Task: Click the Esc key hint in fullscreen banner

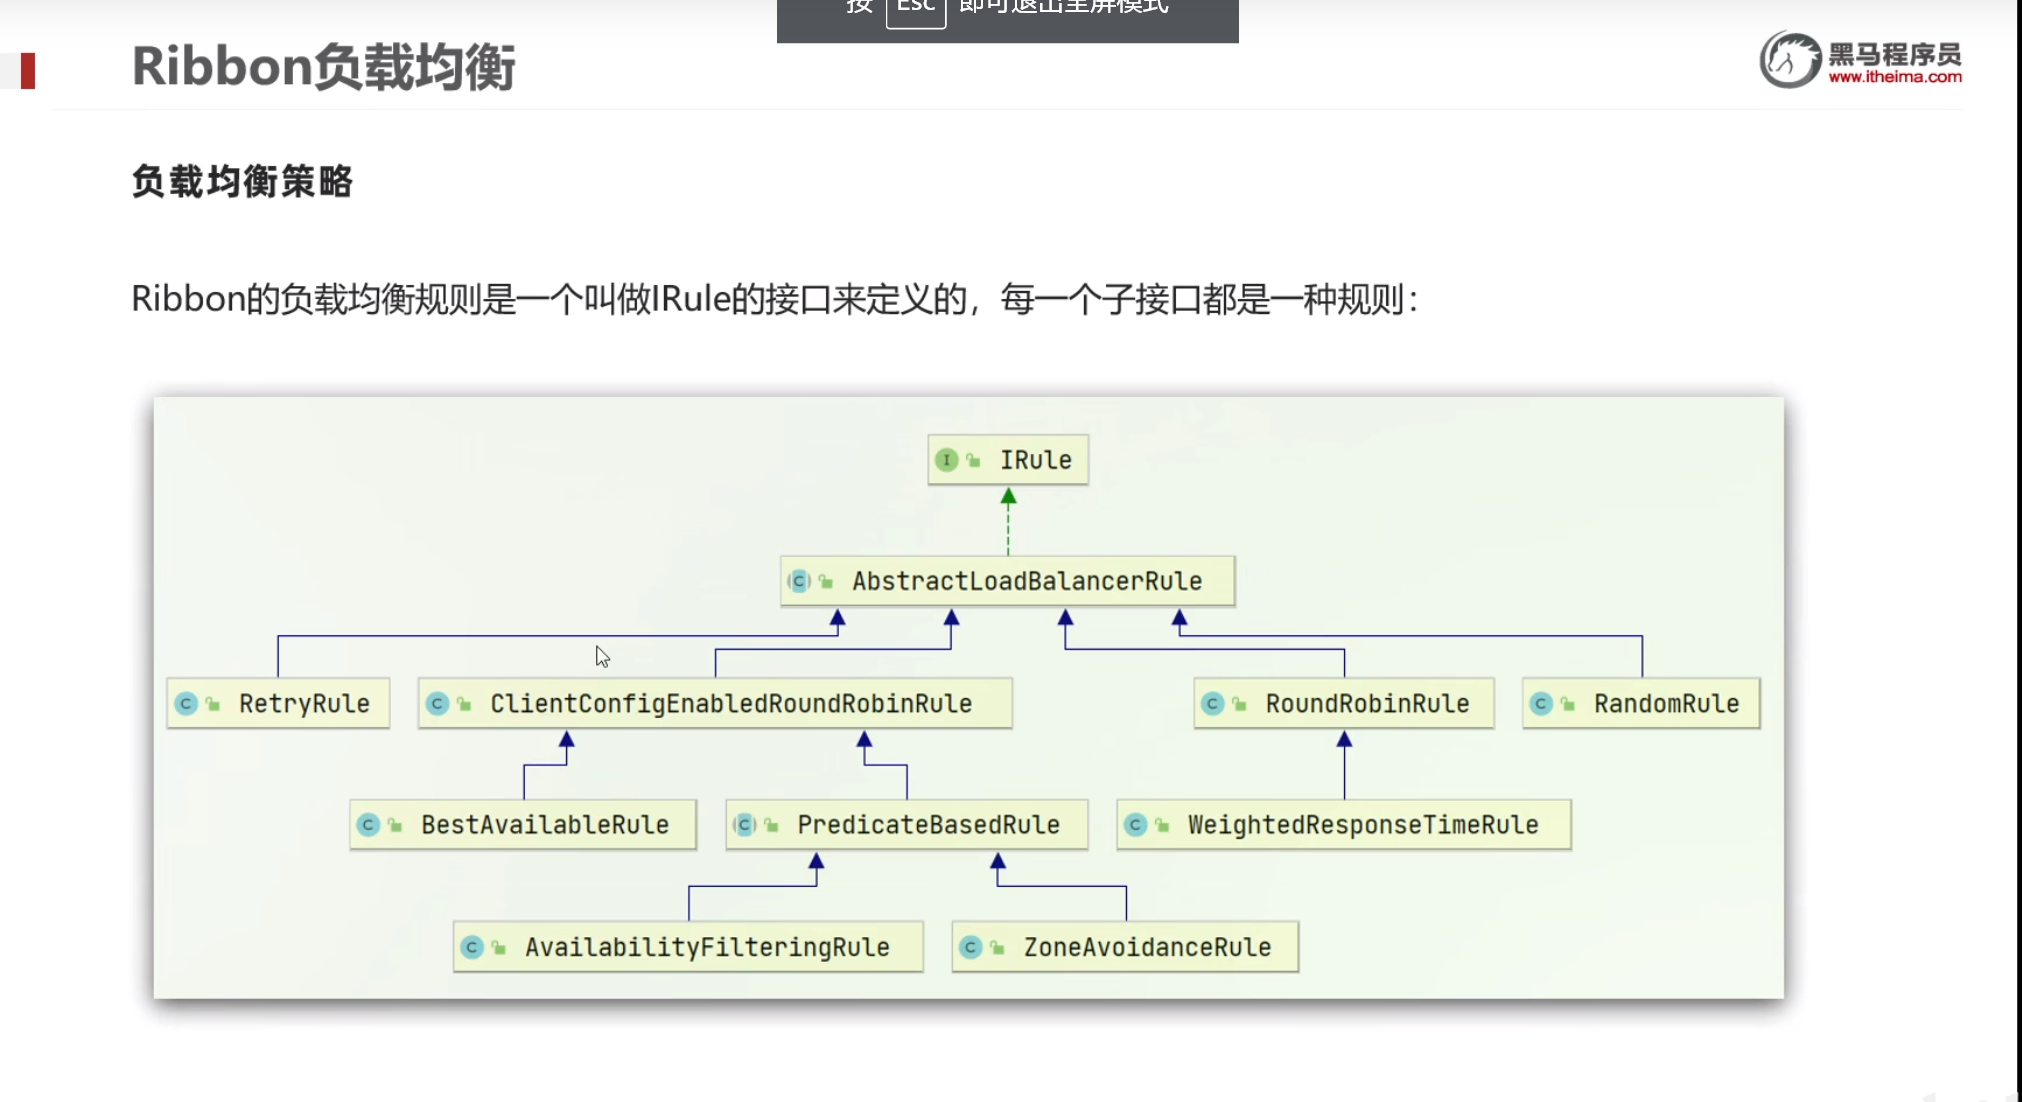Action: tap(915, 8)
